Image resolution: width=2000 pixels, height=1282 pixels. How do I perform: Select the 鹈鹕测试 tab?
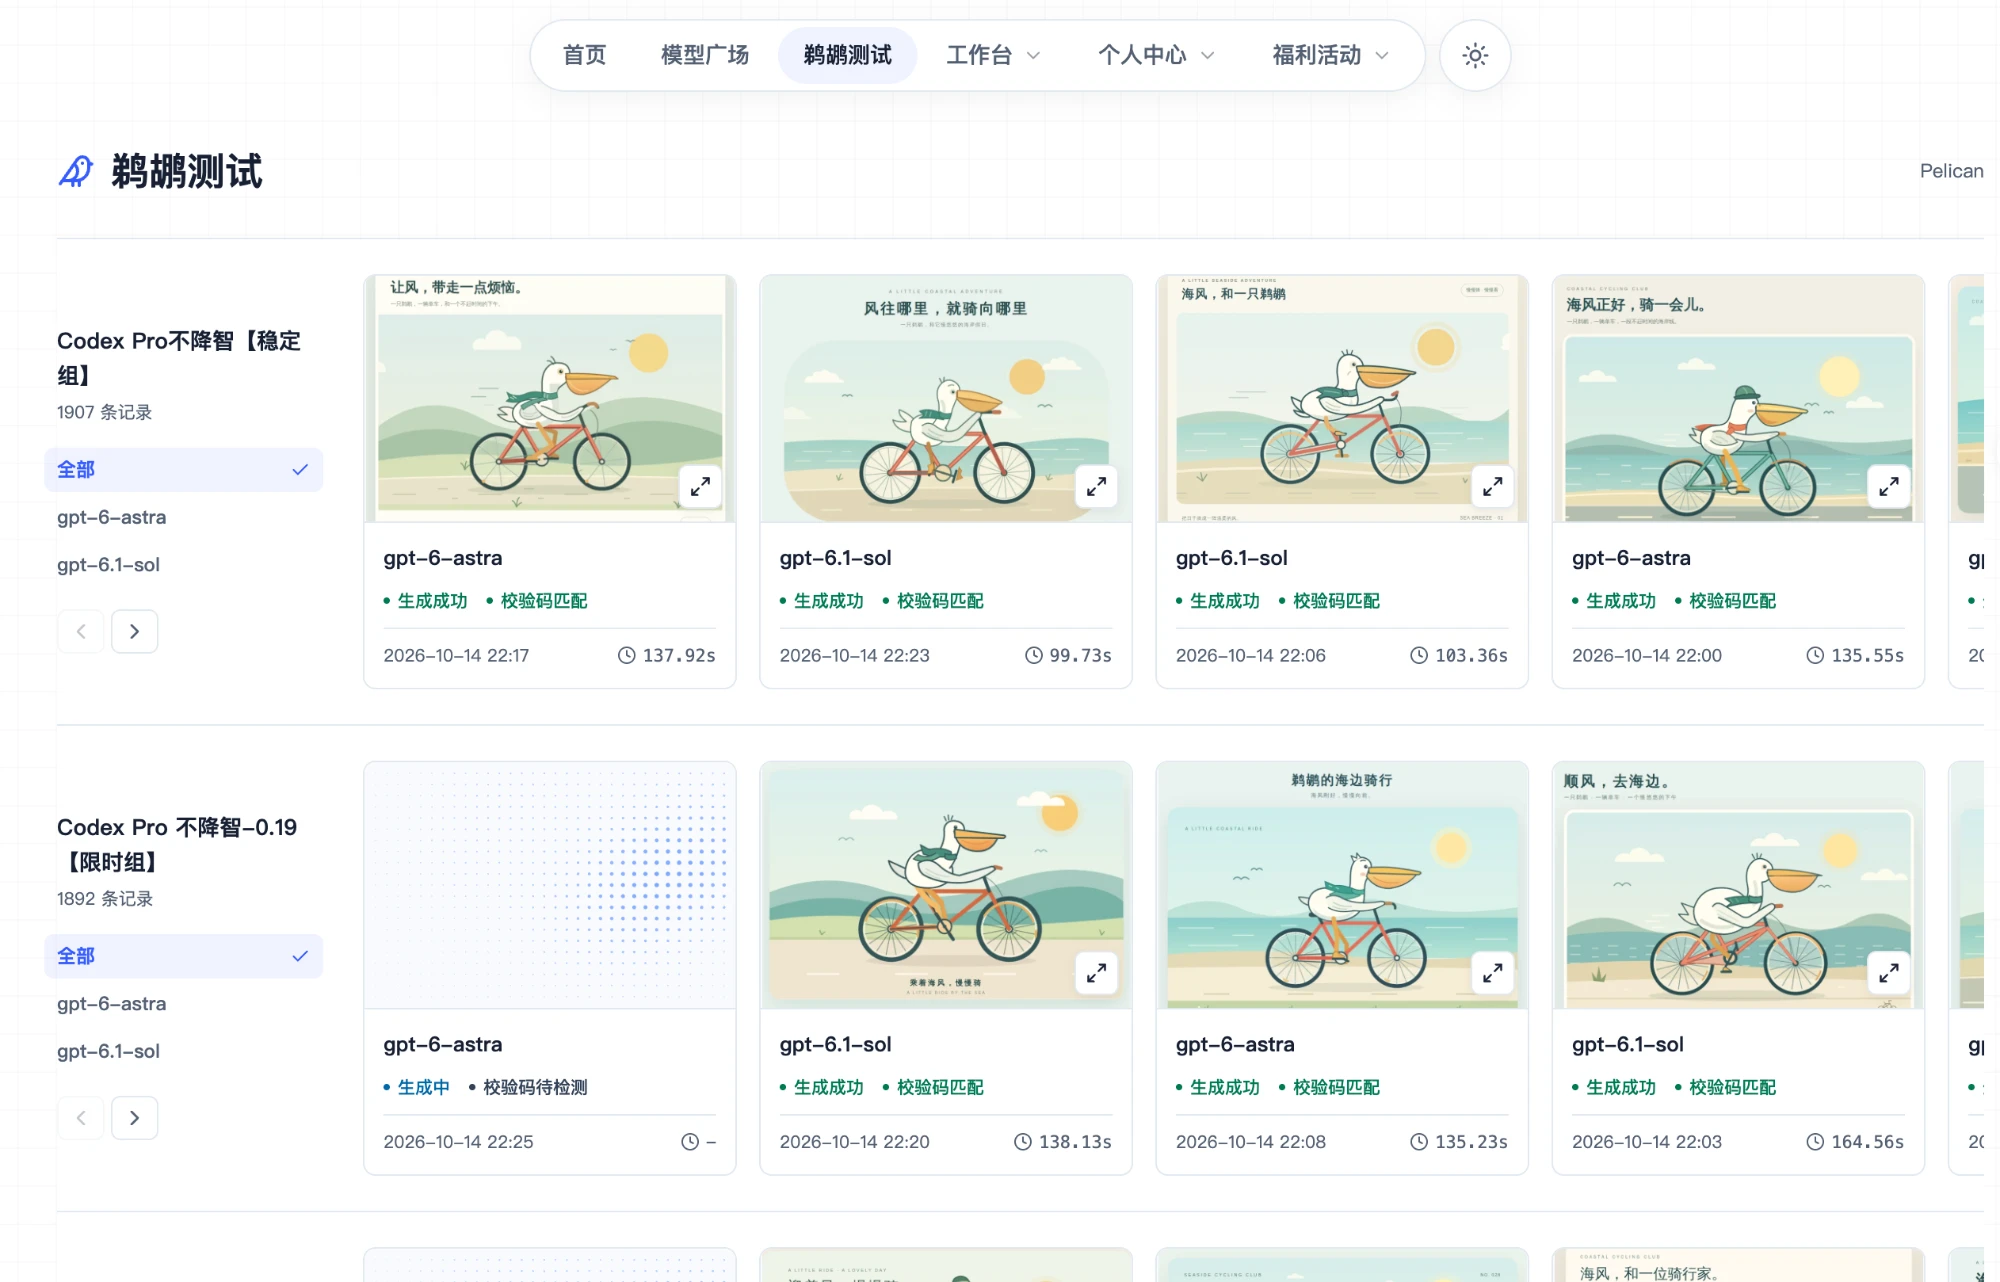pos(848,55)
